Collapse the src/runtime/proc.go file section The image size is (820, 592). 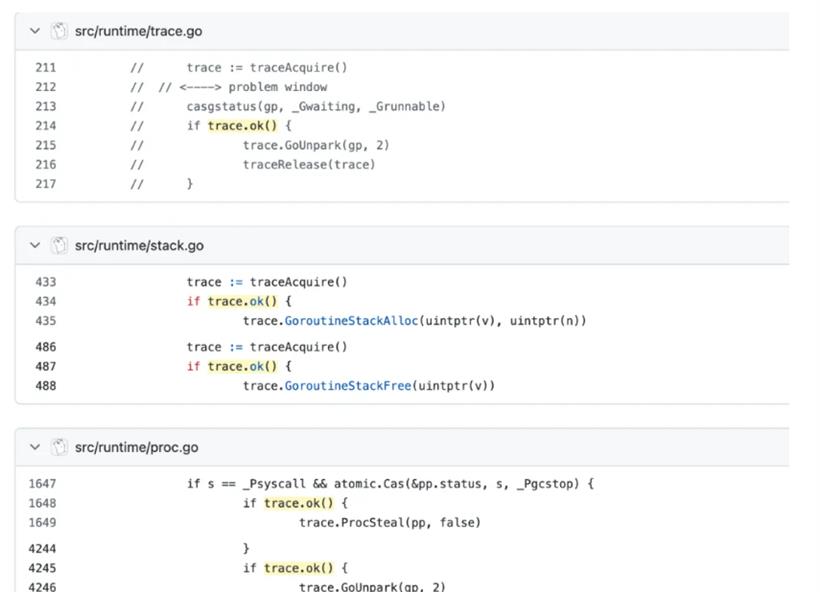[x=35, y=447]
